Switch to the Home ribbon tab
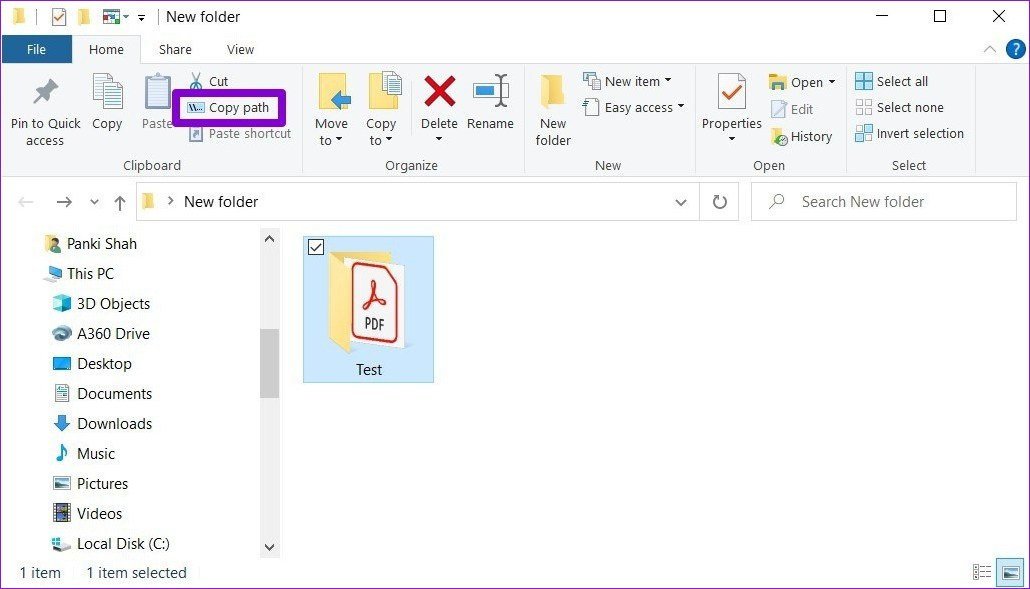1030x589 pixels. click(x=106, y=49)
